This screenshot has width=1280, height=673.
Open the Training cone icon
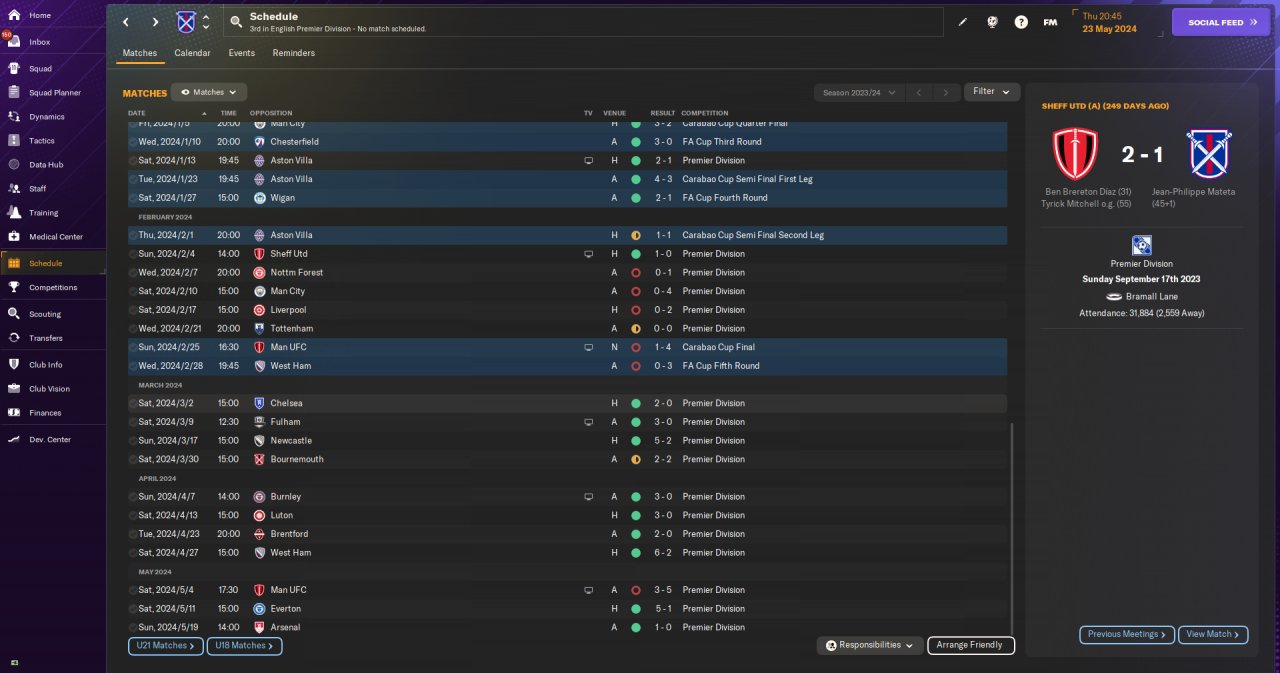coord(14,212)
